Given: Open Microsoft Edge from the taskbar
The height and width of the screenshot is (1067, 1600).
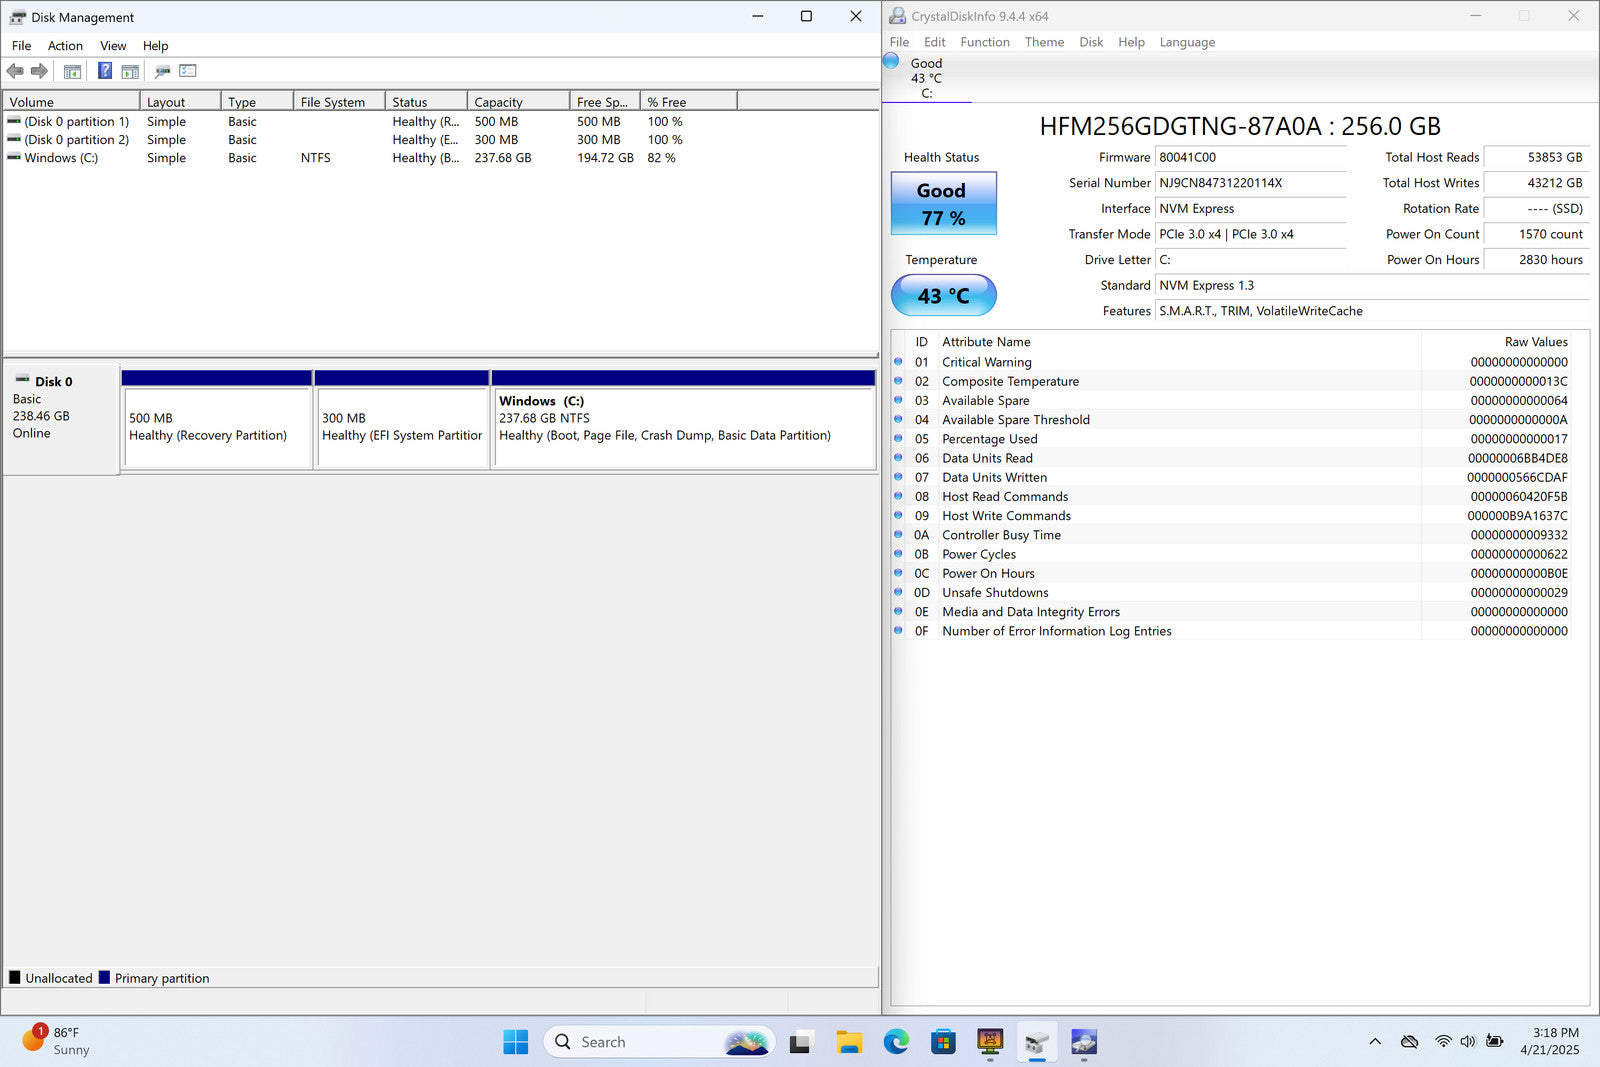Looking at the screenshot, I should (x=896, y=1042).
